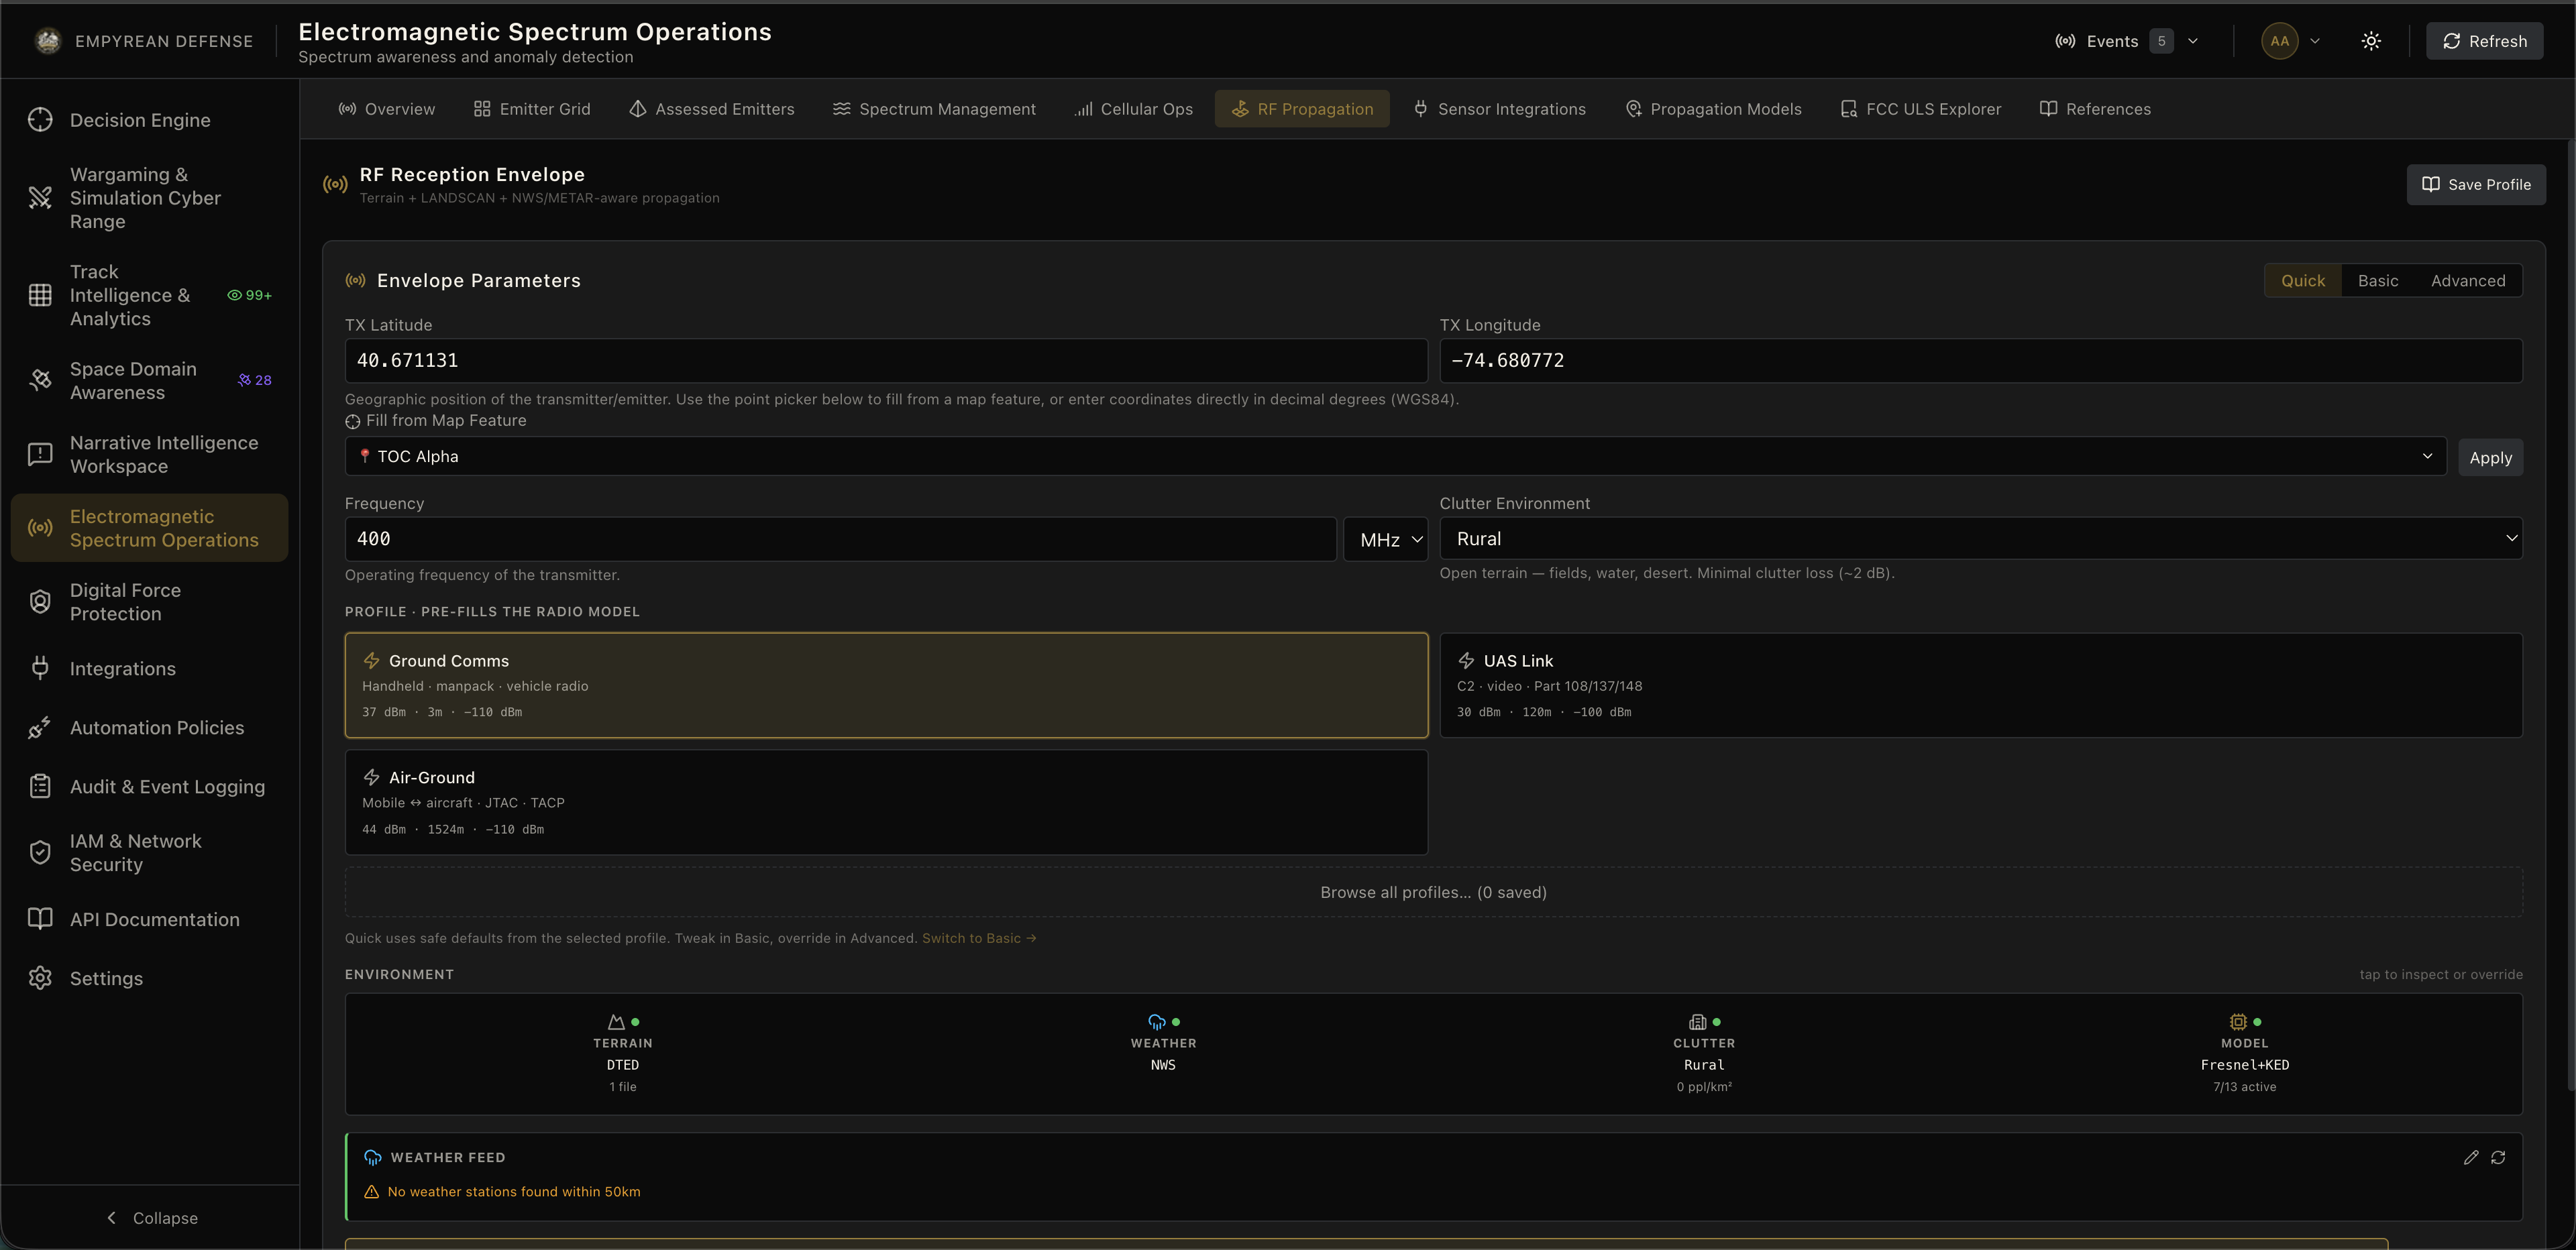Image resolution: width=2576 pixels, height=1250 pixels.
Task: Click into the Frequency input field
Action: click(x=840, y=539)
